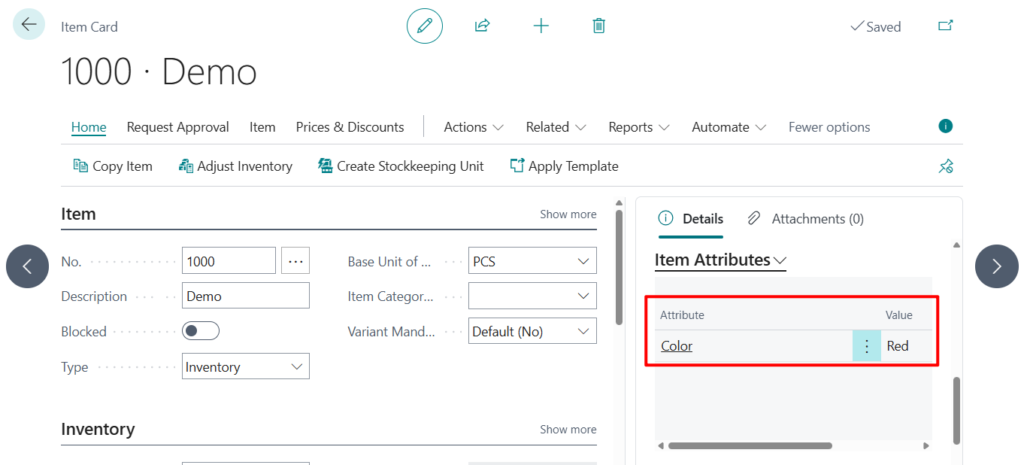Viewport: 1024px width, 465px height.
Task: Click Adjust Inventory button
Action: coord(235,166)
